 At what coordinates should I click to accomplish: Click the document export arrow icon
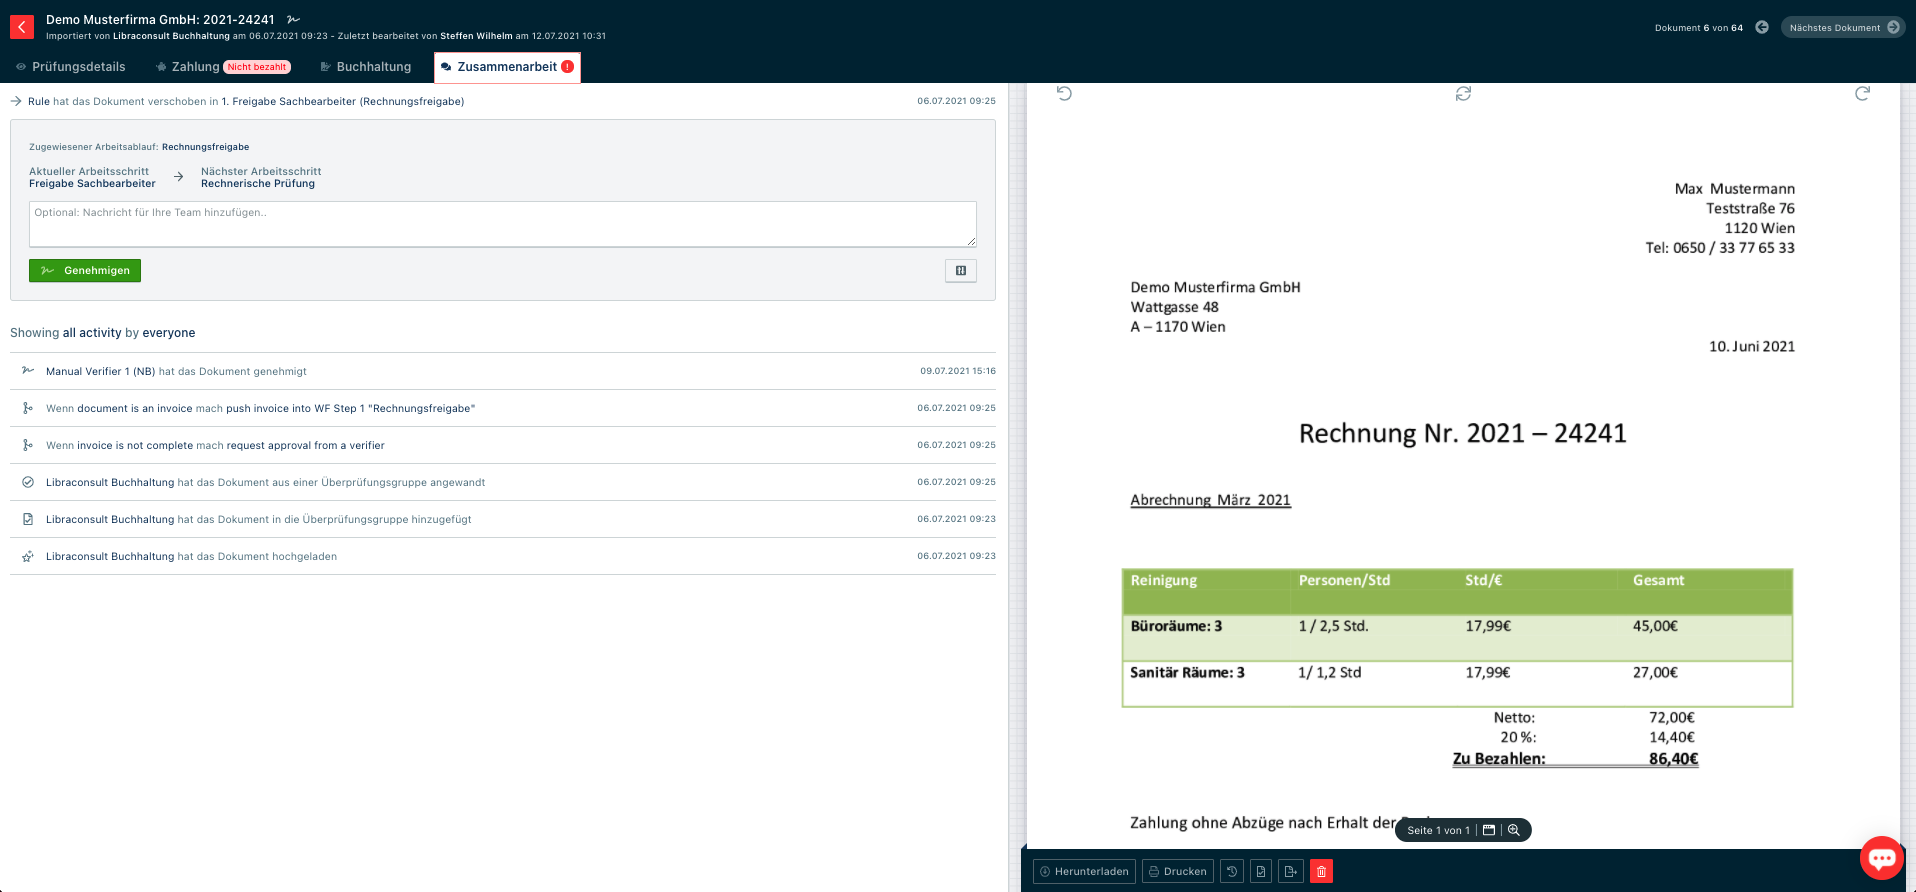click(x=1291, y=871)
